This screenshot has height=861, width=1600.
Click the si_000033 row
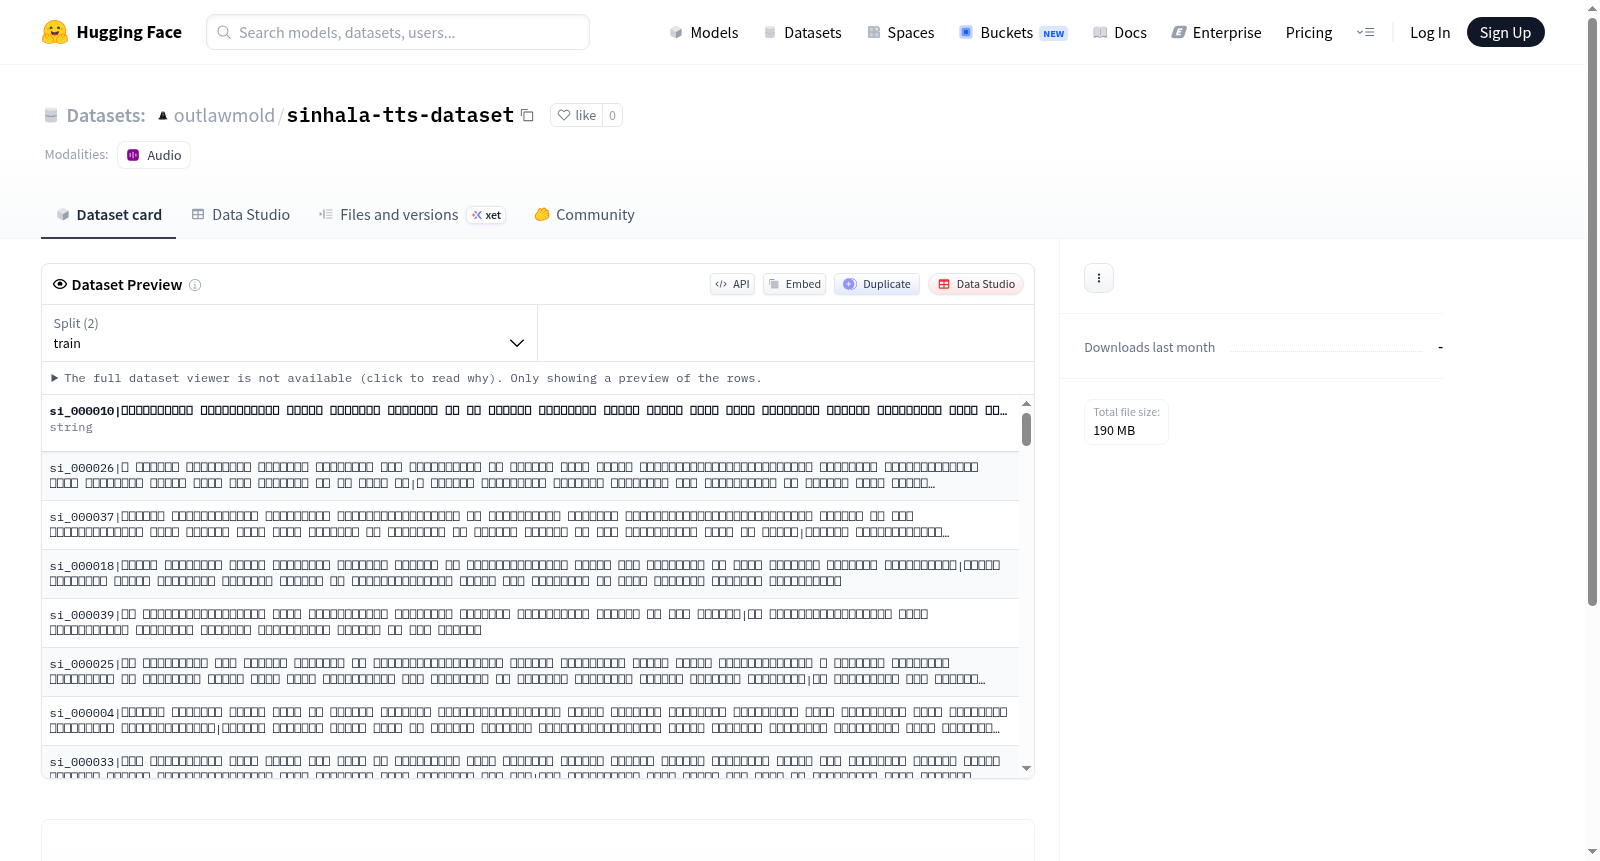point(530,762)
